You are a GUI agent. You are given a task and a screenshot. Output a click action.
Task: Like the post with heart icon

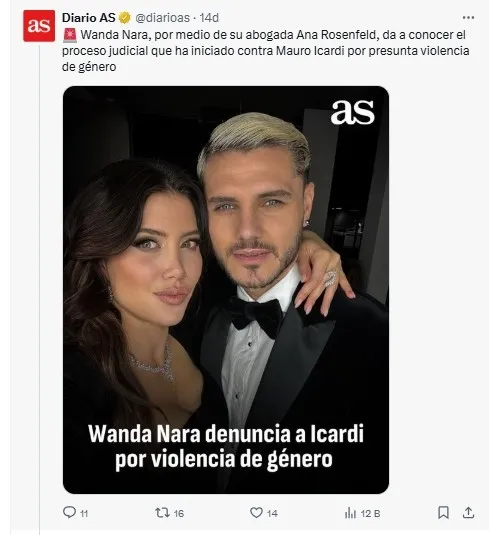tap(256, 512)
